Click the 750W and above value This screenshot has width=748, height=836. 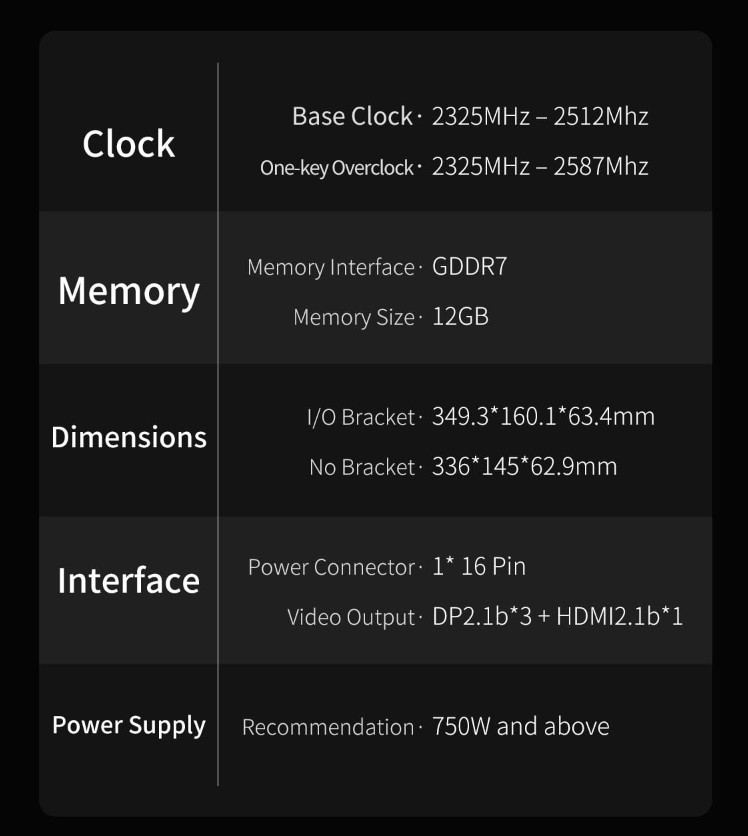521,726
